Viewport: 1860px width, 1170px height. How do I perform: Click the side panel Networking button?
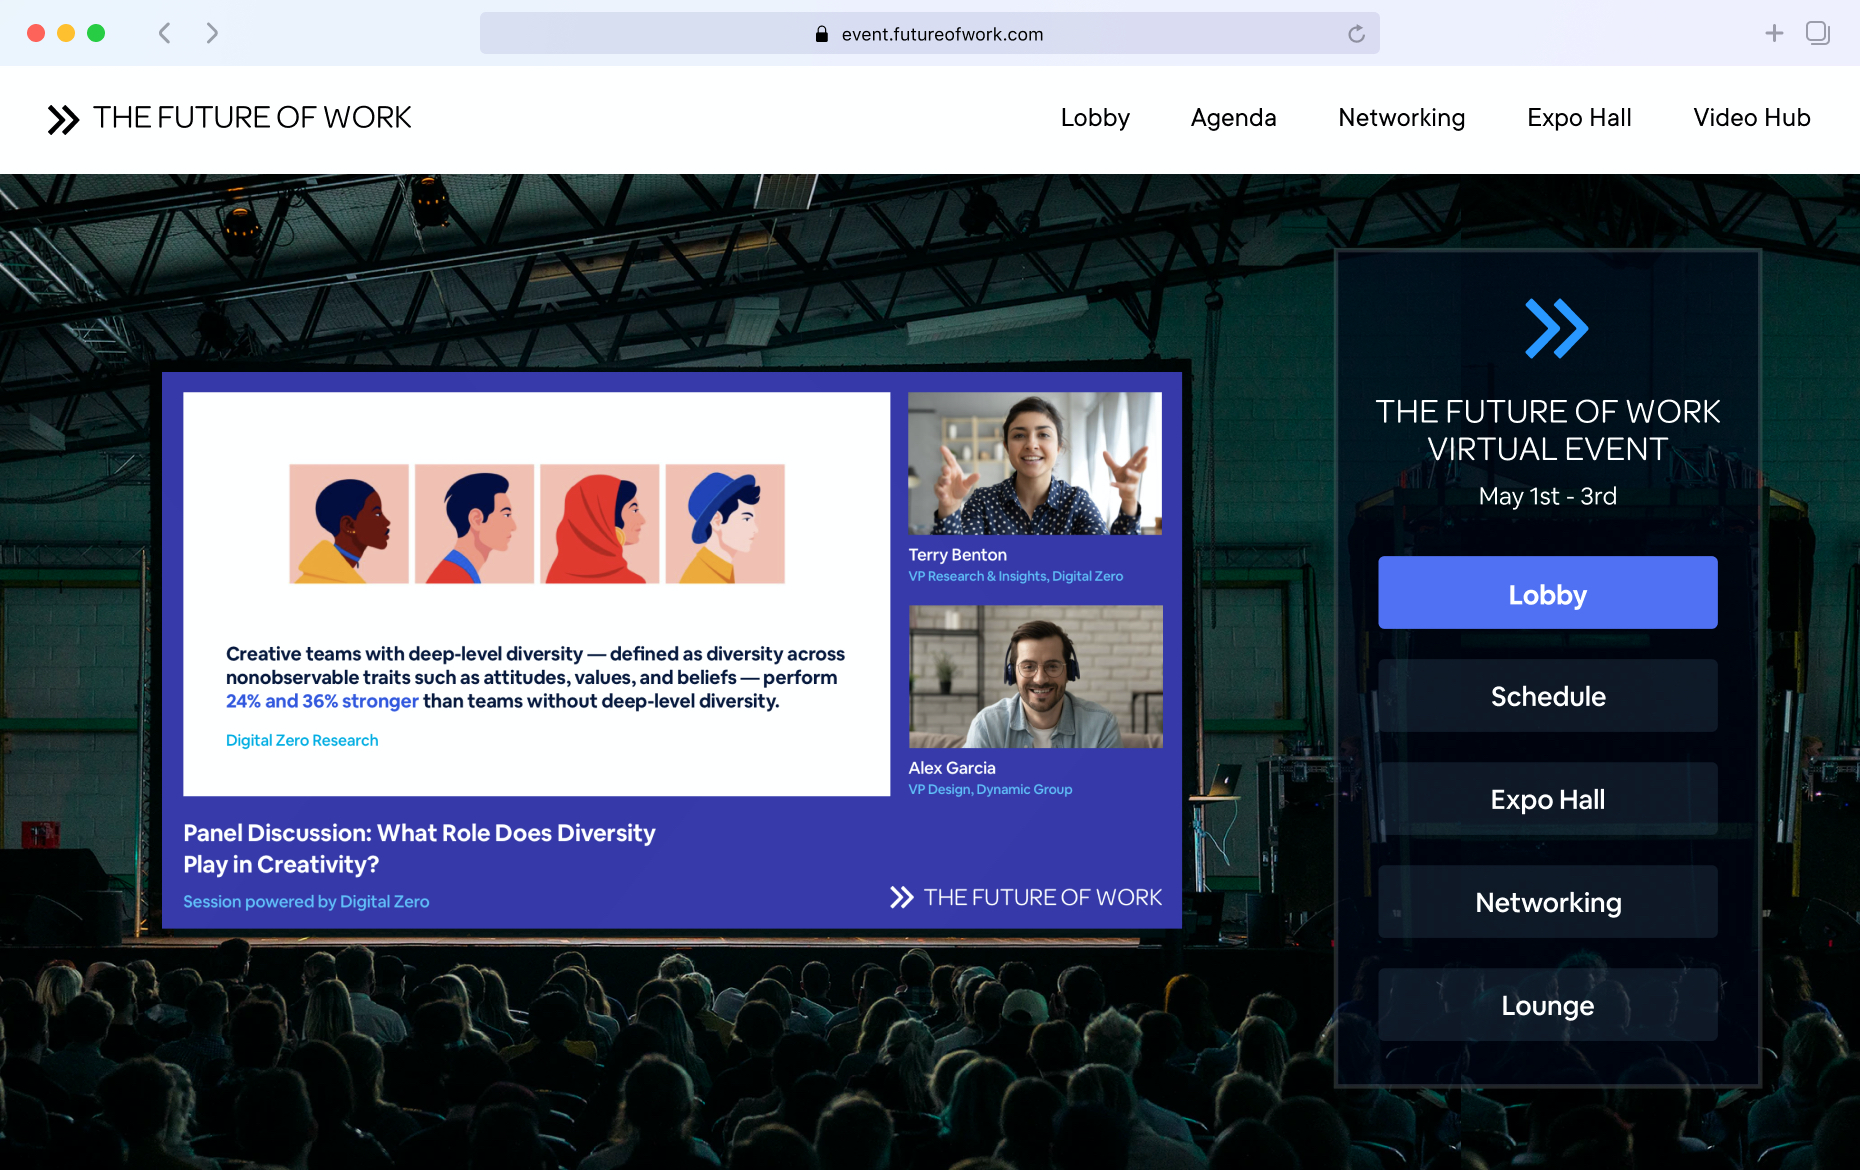coord(1547,902)
